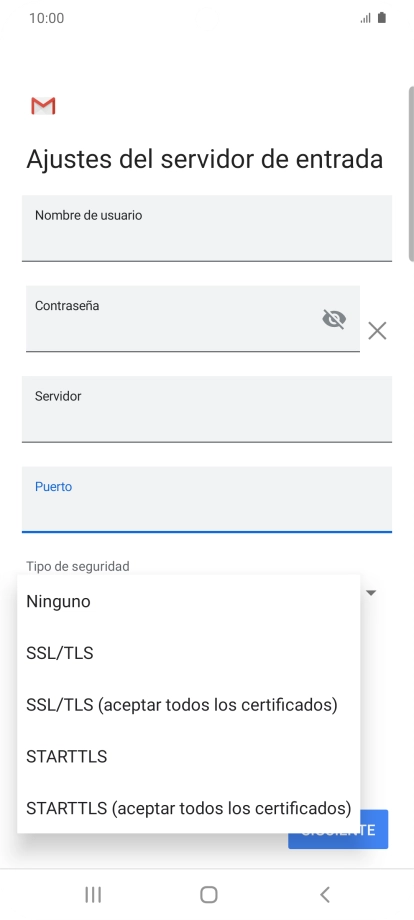This screenshot has height=920, width=414.
Task: Tap the Android back arrow icon
Action: (x=325, y=894)
